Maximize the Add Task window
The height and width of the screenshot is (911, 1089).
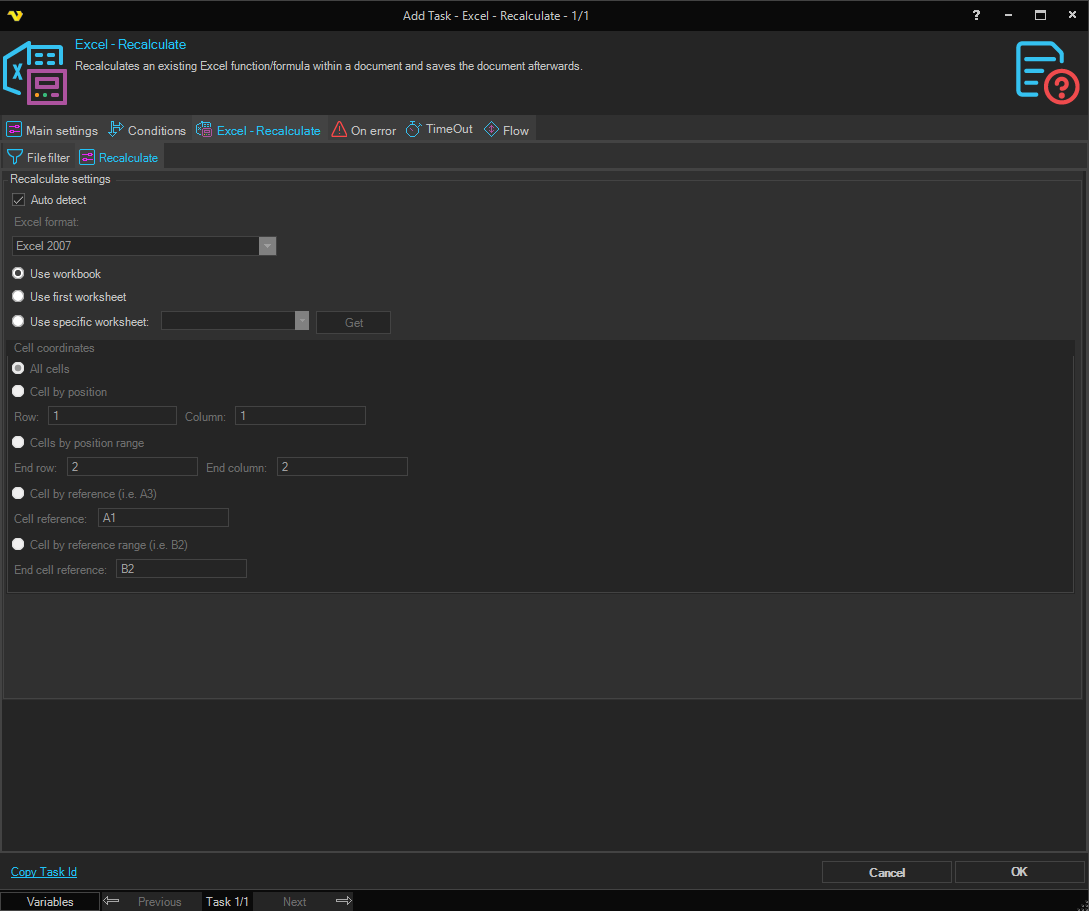[x=1040, y=15]
